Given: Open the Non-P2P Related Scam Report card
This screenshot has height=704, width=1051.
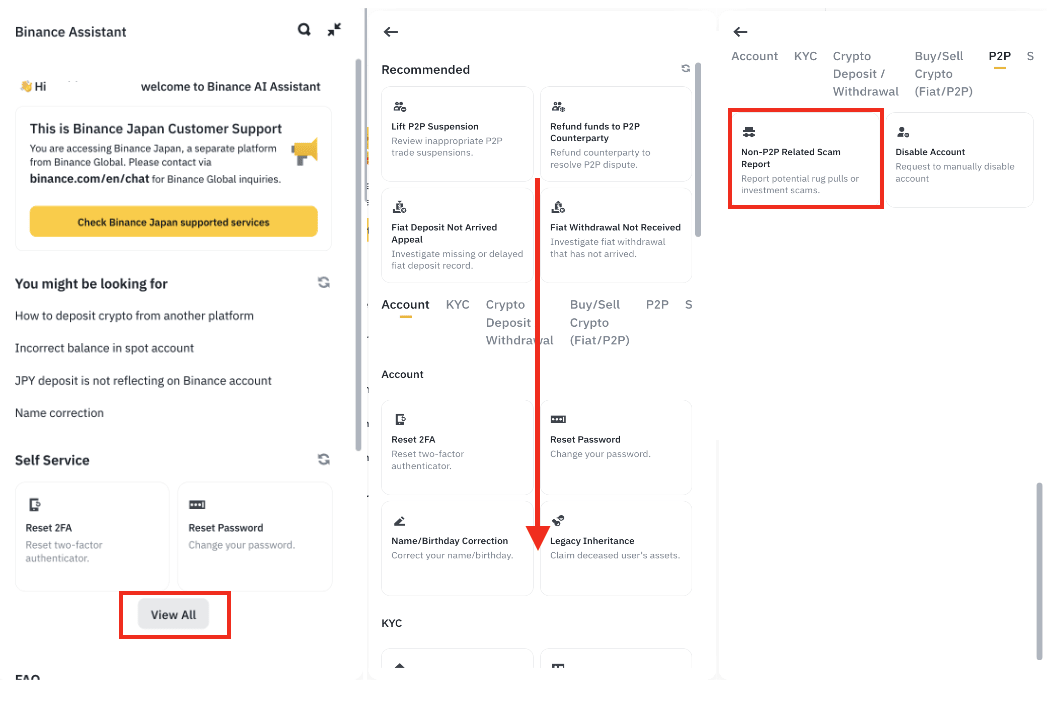Looking at the screenshot, I should click(806, 160).
